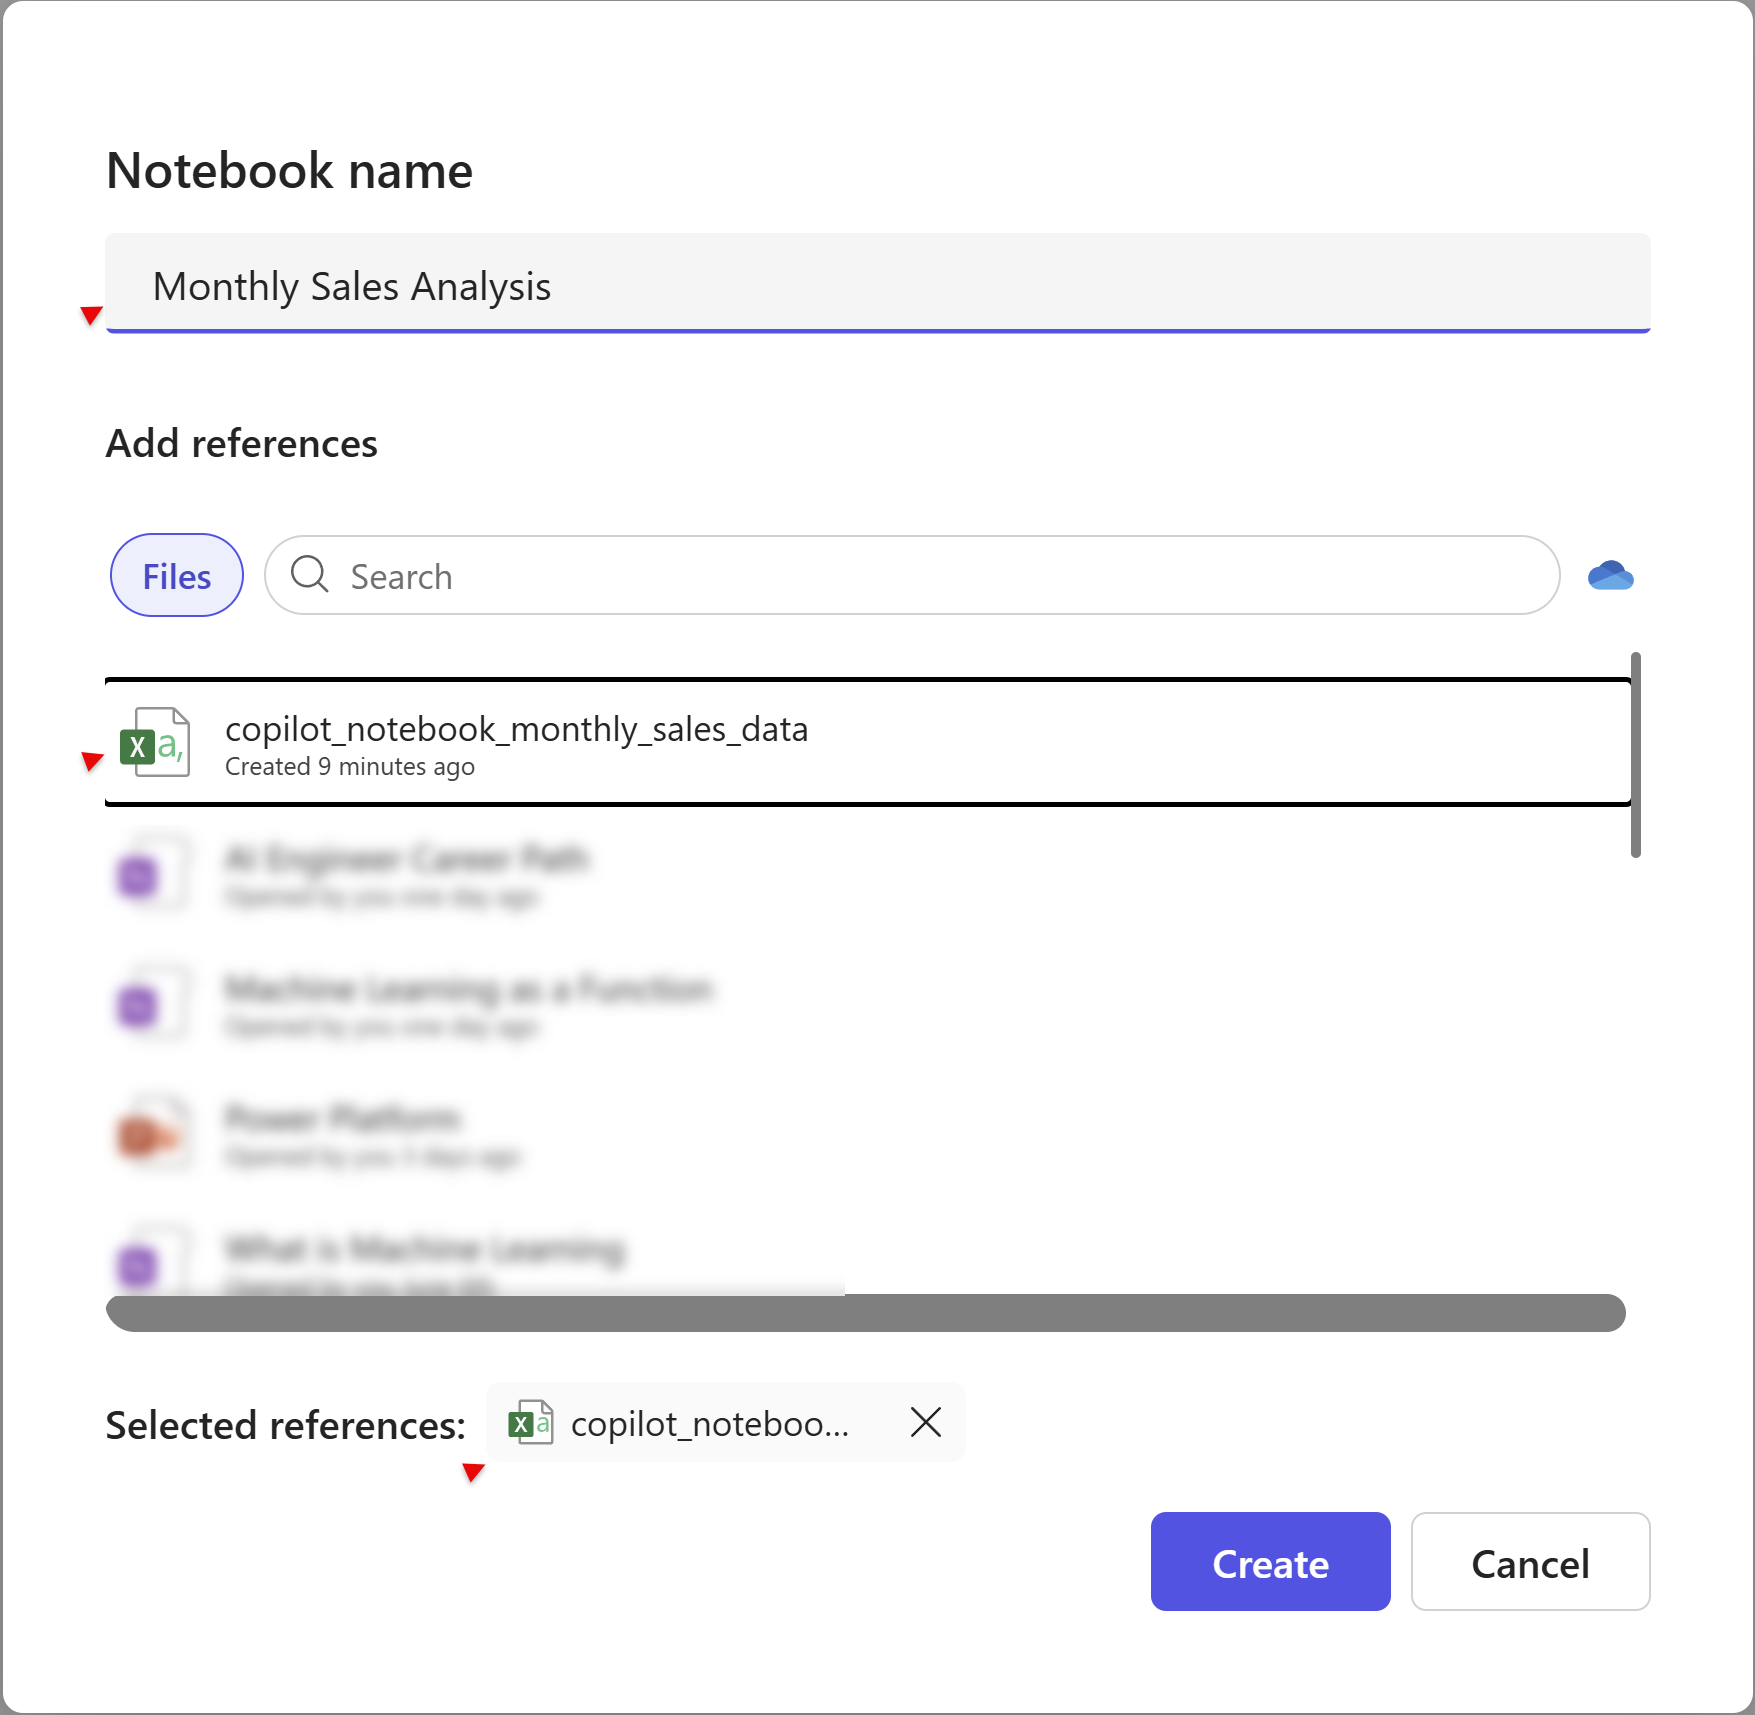Click the Cancel button

[1530, 1562]
